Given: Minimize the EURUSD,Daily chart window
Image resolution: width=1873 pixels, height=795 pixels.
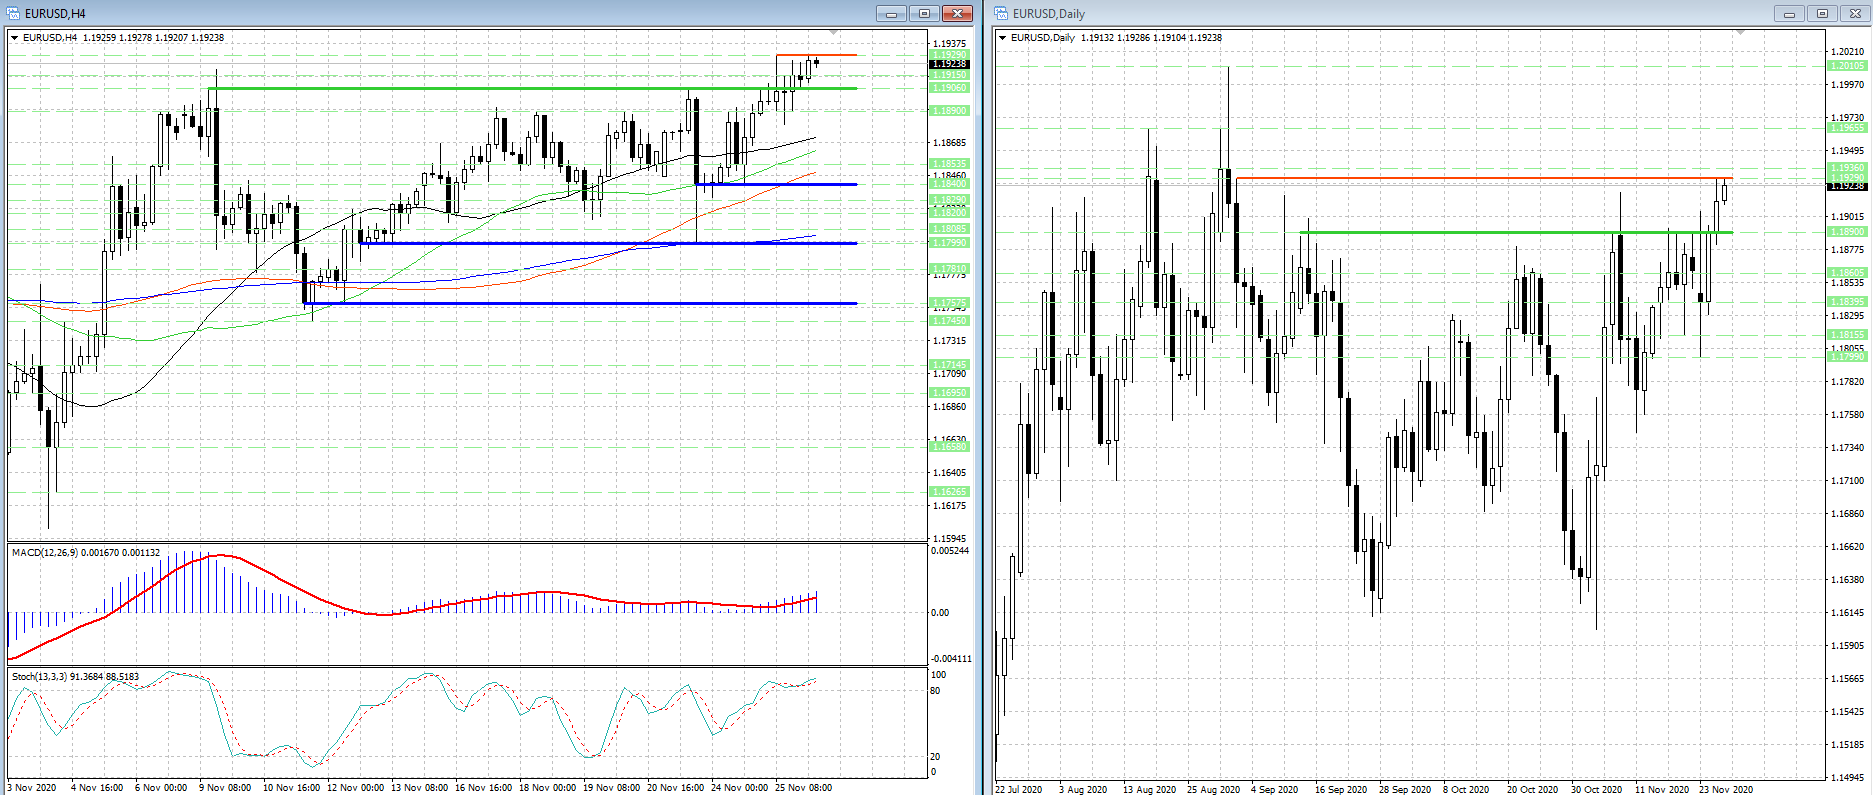Looking at the screenshot, I should click(1789, 13).
